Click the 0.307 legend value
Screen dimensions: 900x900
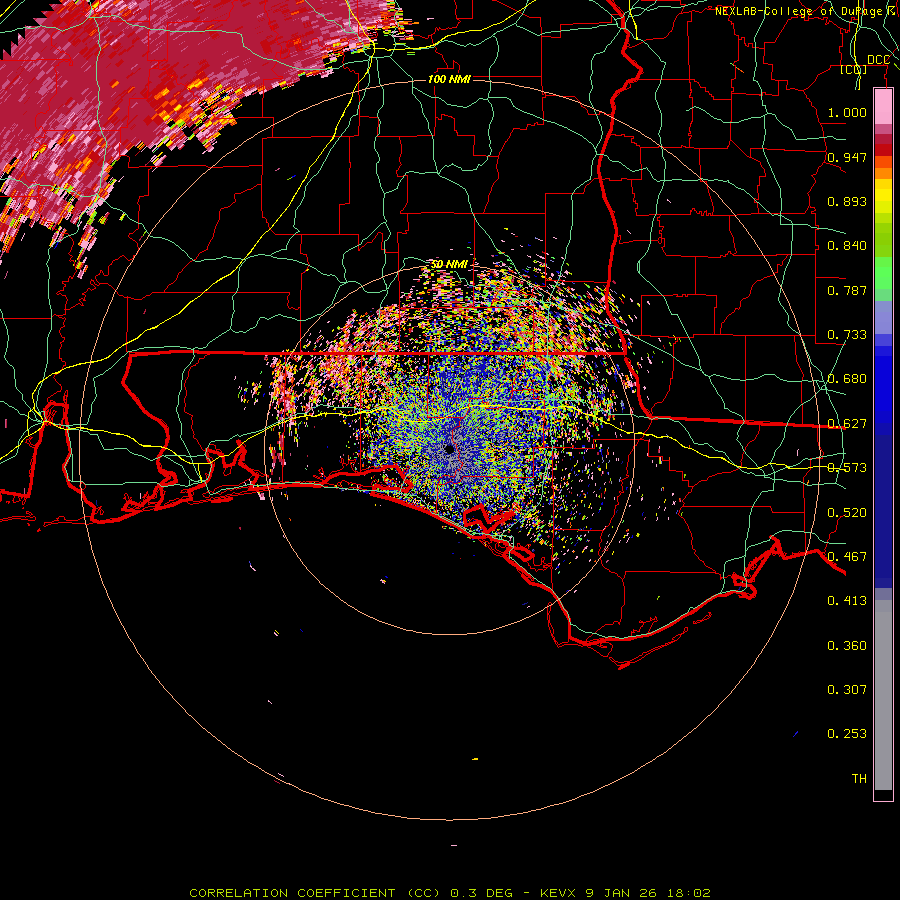point(847,690)
